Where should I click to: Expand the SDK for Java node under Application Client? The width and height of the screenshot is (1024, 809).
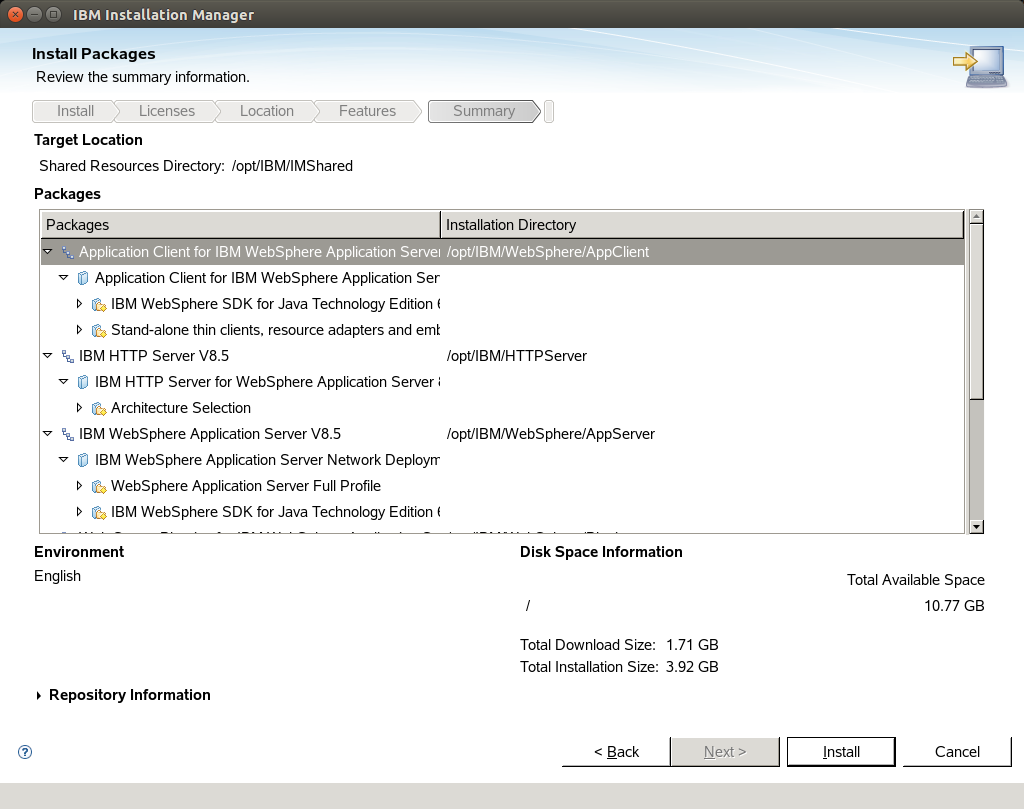(79, 304)
